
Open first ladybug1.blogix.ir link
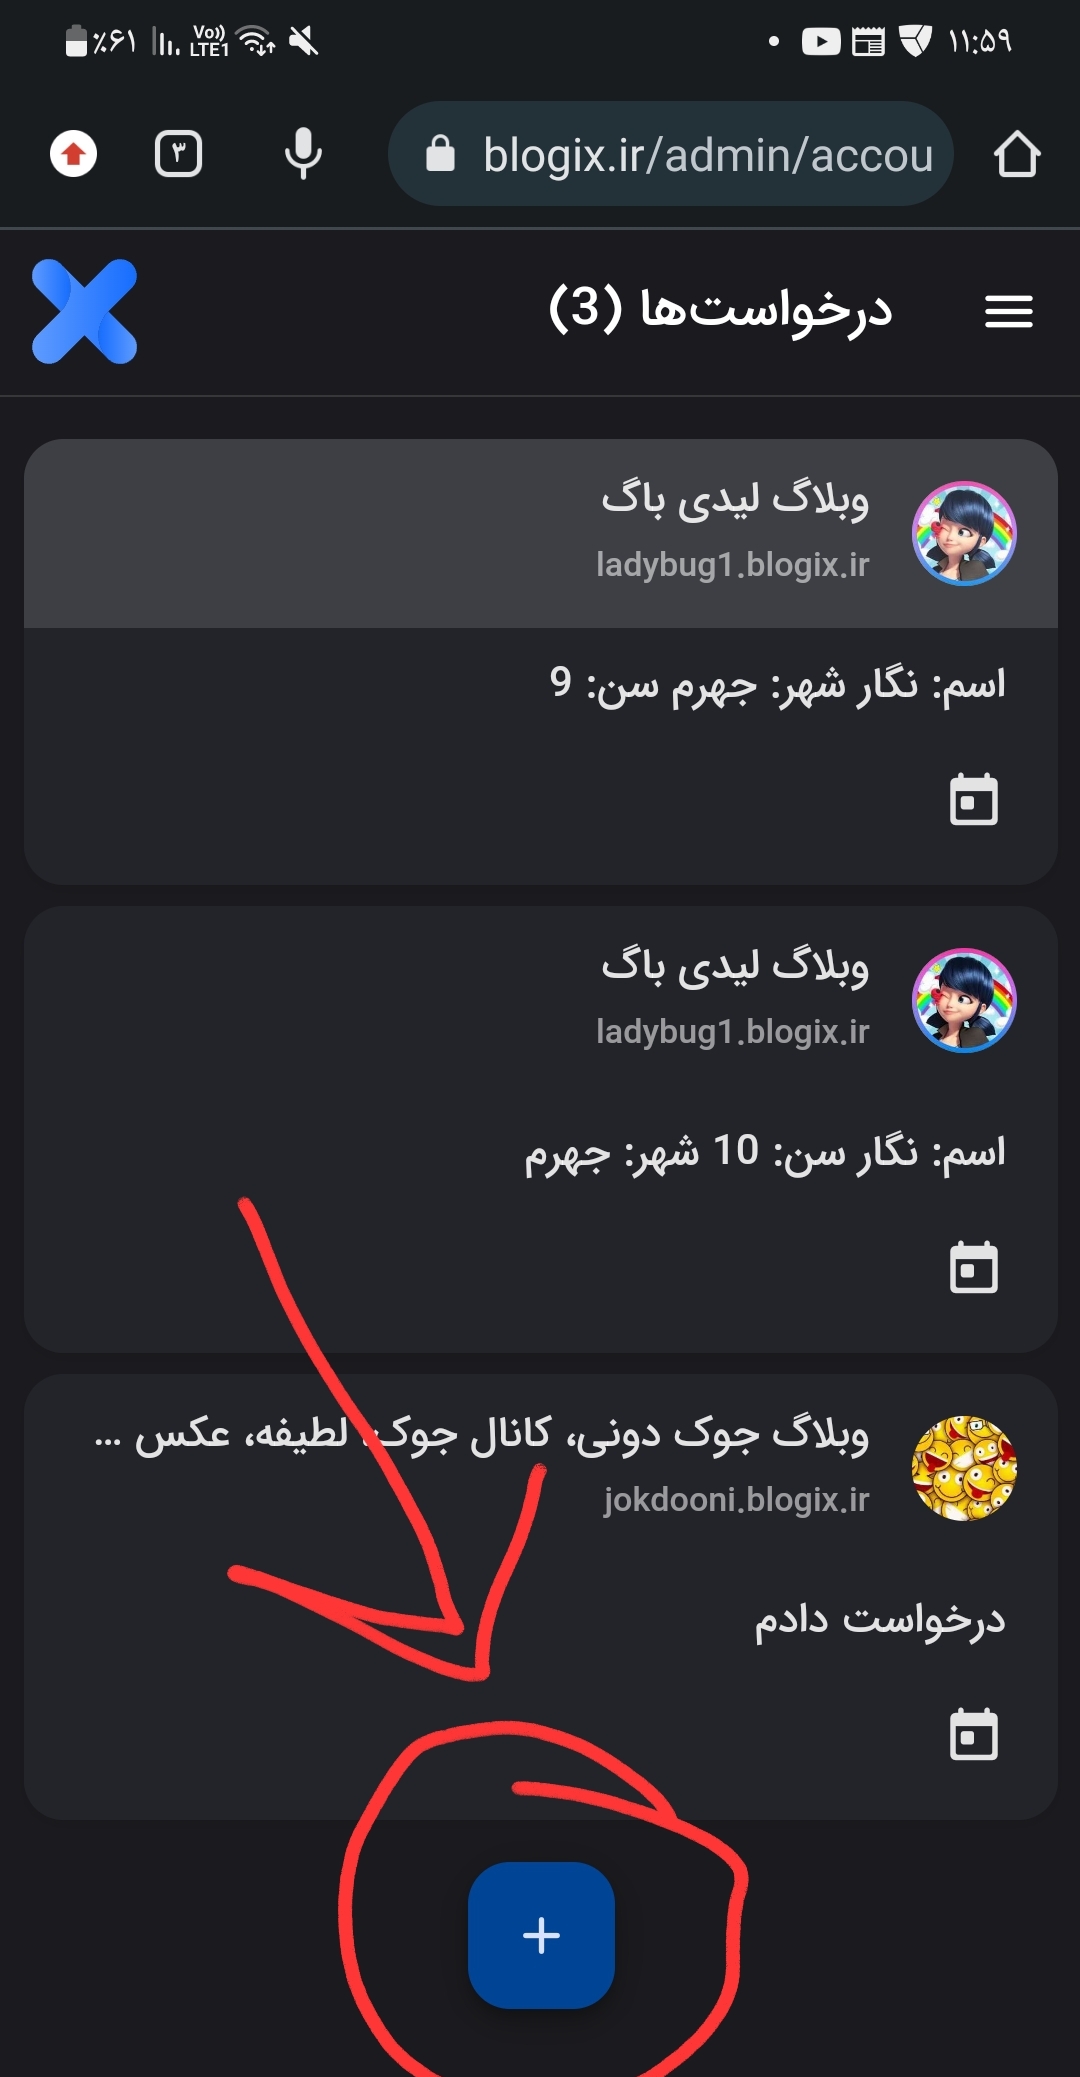[733, 565]
